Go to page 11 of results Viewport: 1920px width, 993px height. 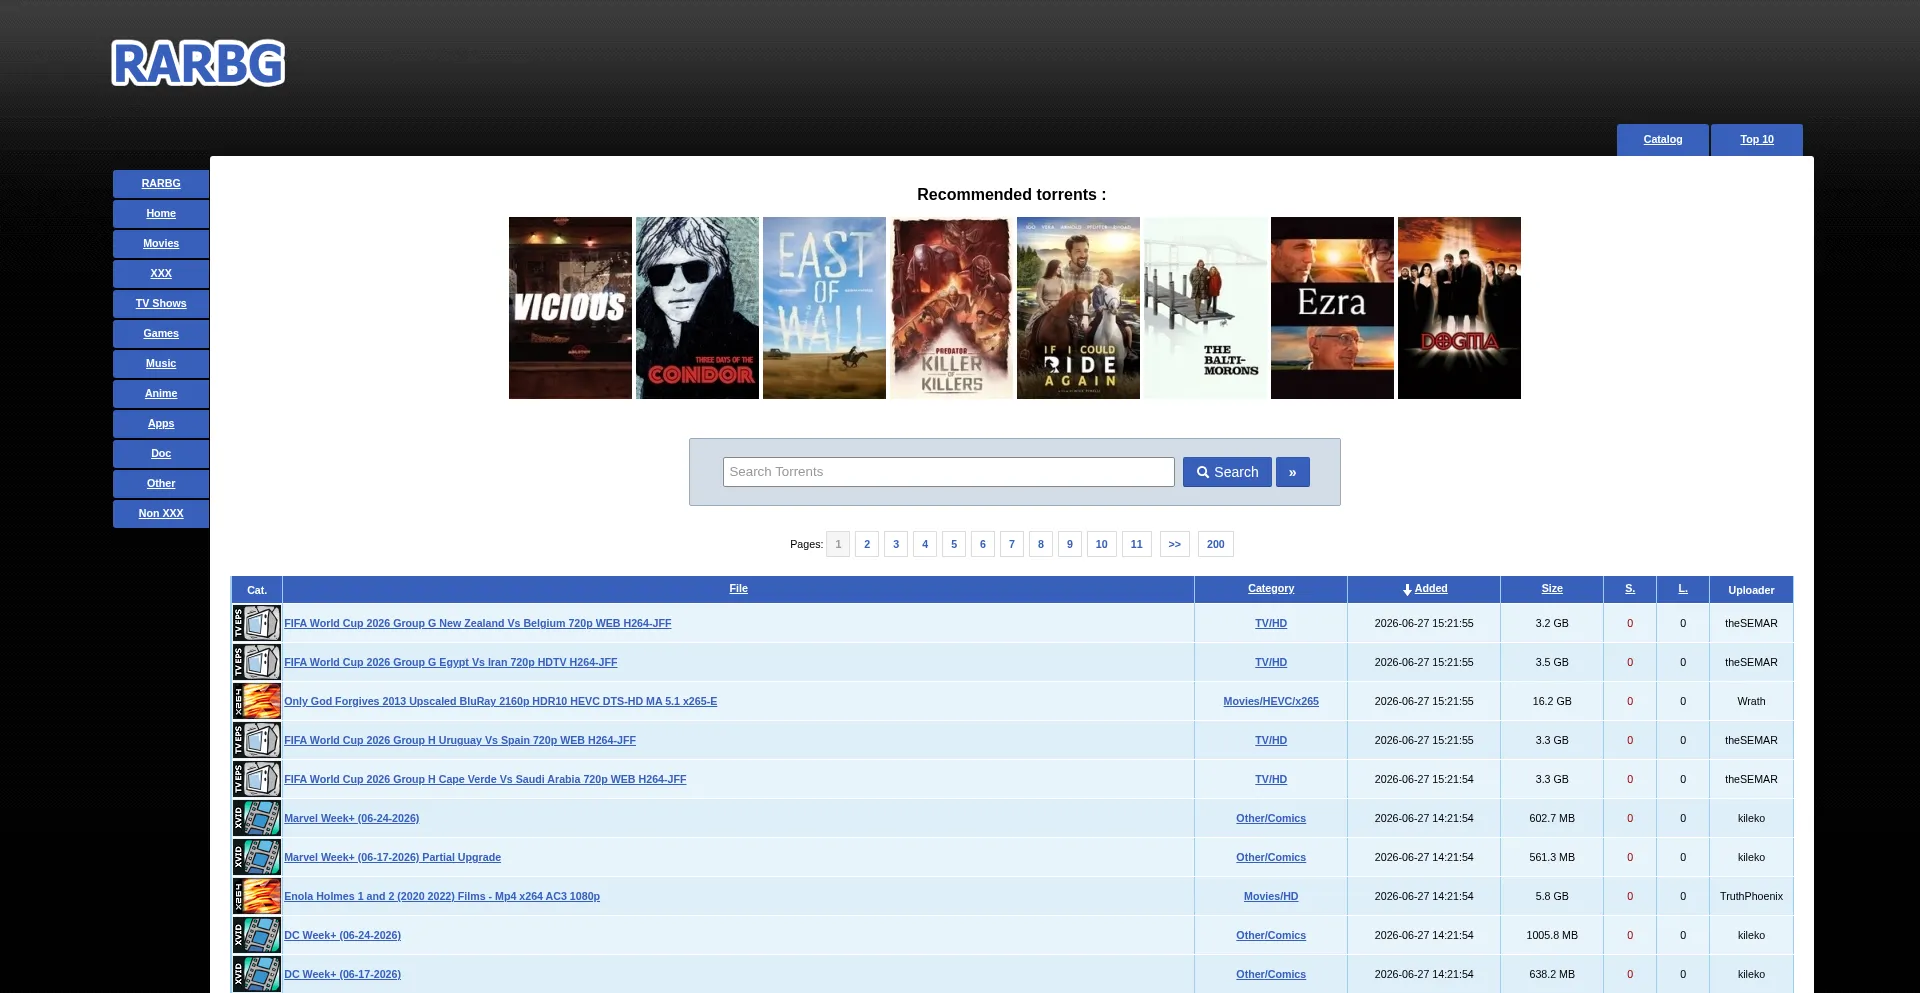pyautogui.click(x=1137, y=544)
